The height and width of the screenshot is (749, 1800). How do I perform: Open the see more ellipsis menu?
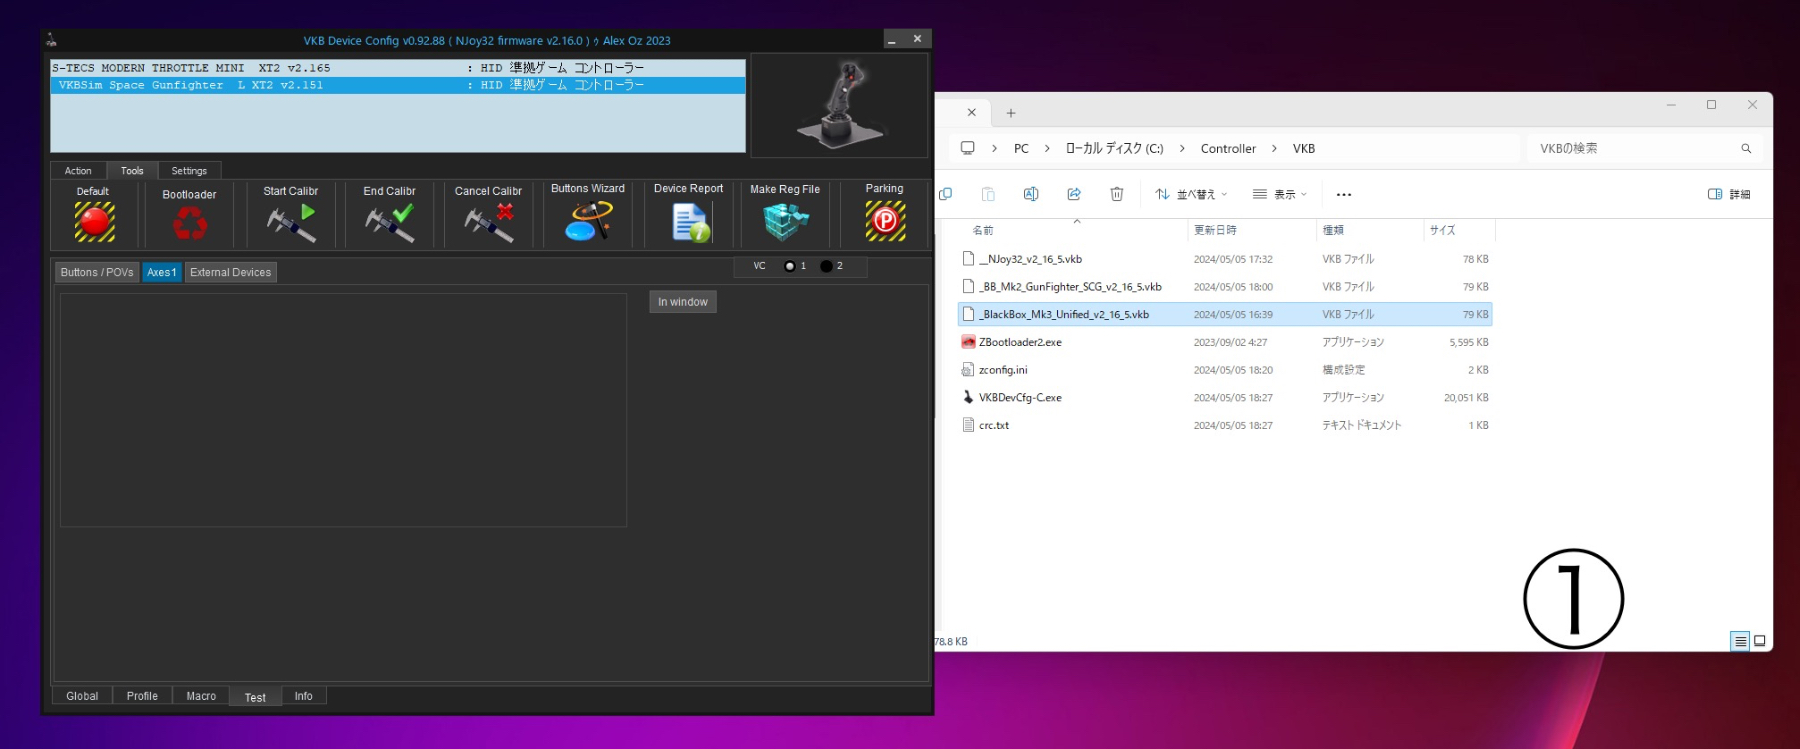click(x=1344, y=194)
